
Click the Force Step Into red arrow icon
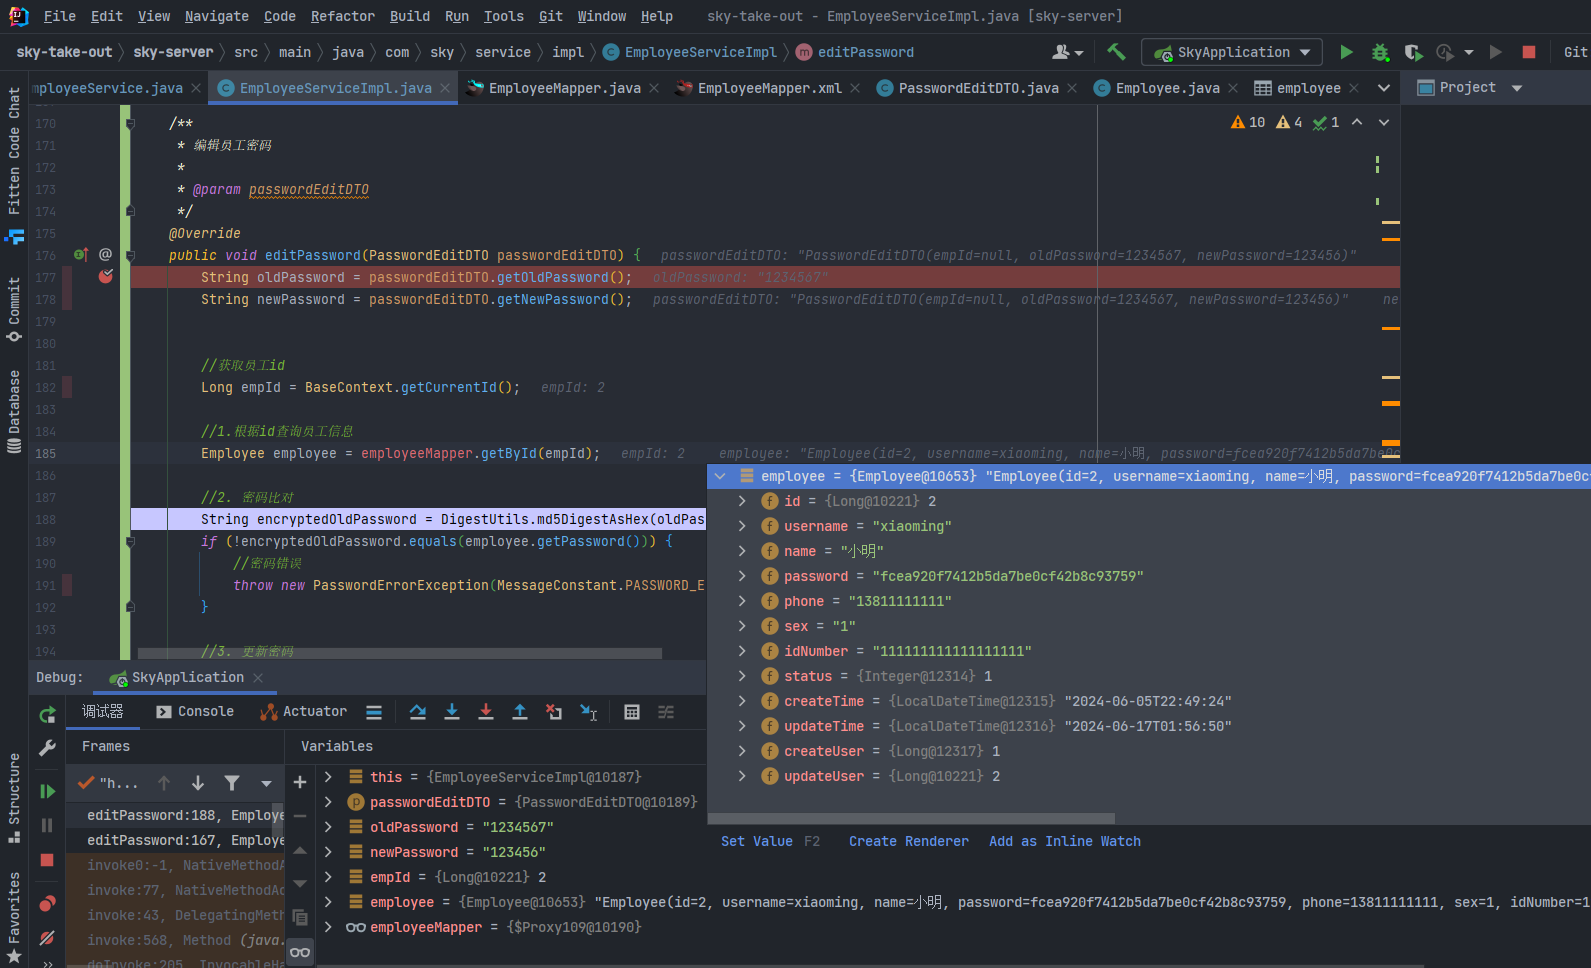pyautogui.click(x=486, y=712)
